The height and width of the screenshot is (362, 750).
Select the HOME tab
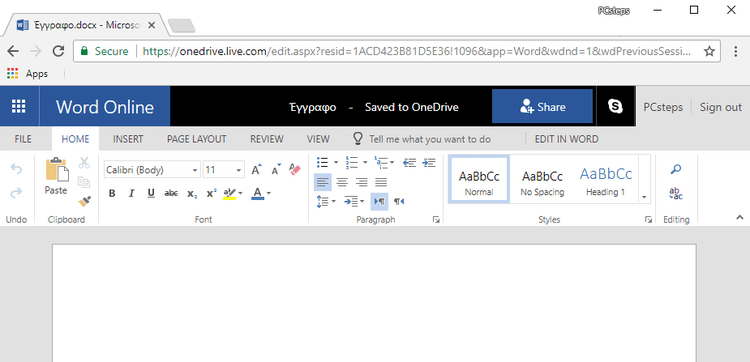pyautogui.click(x=75, y=139)
